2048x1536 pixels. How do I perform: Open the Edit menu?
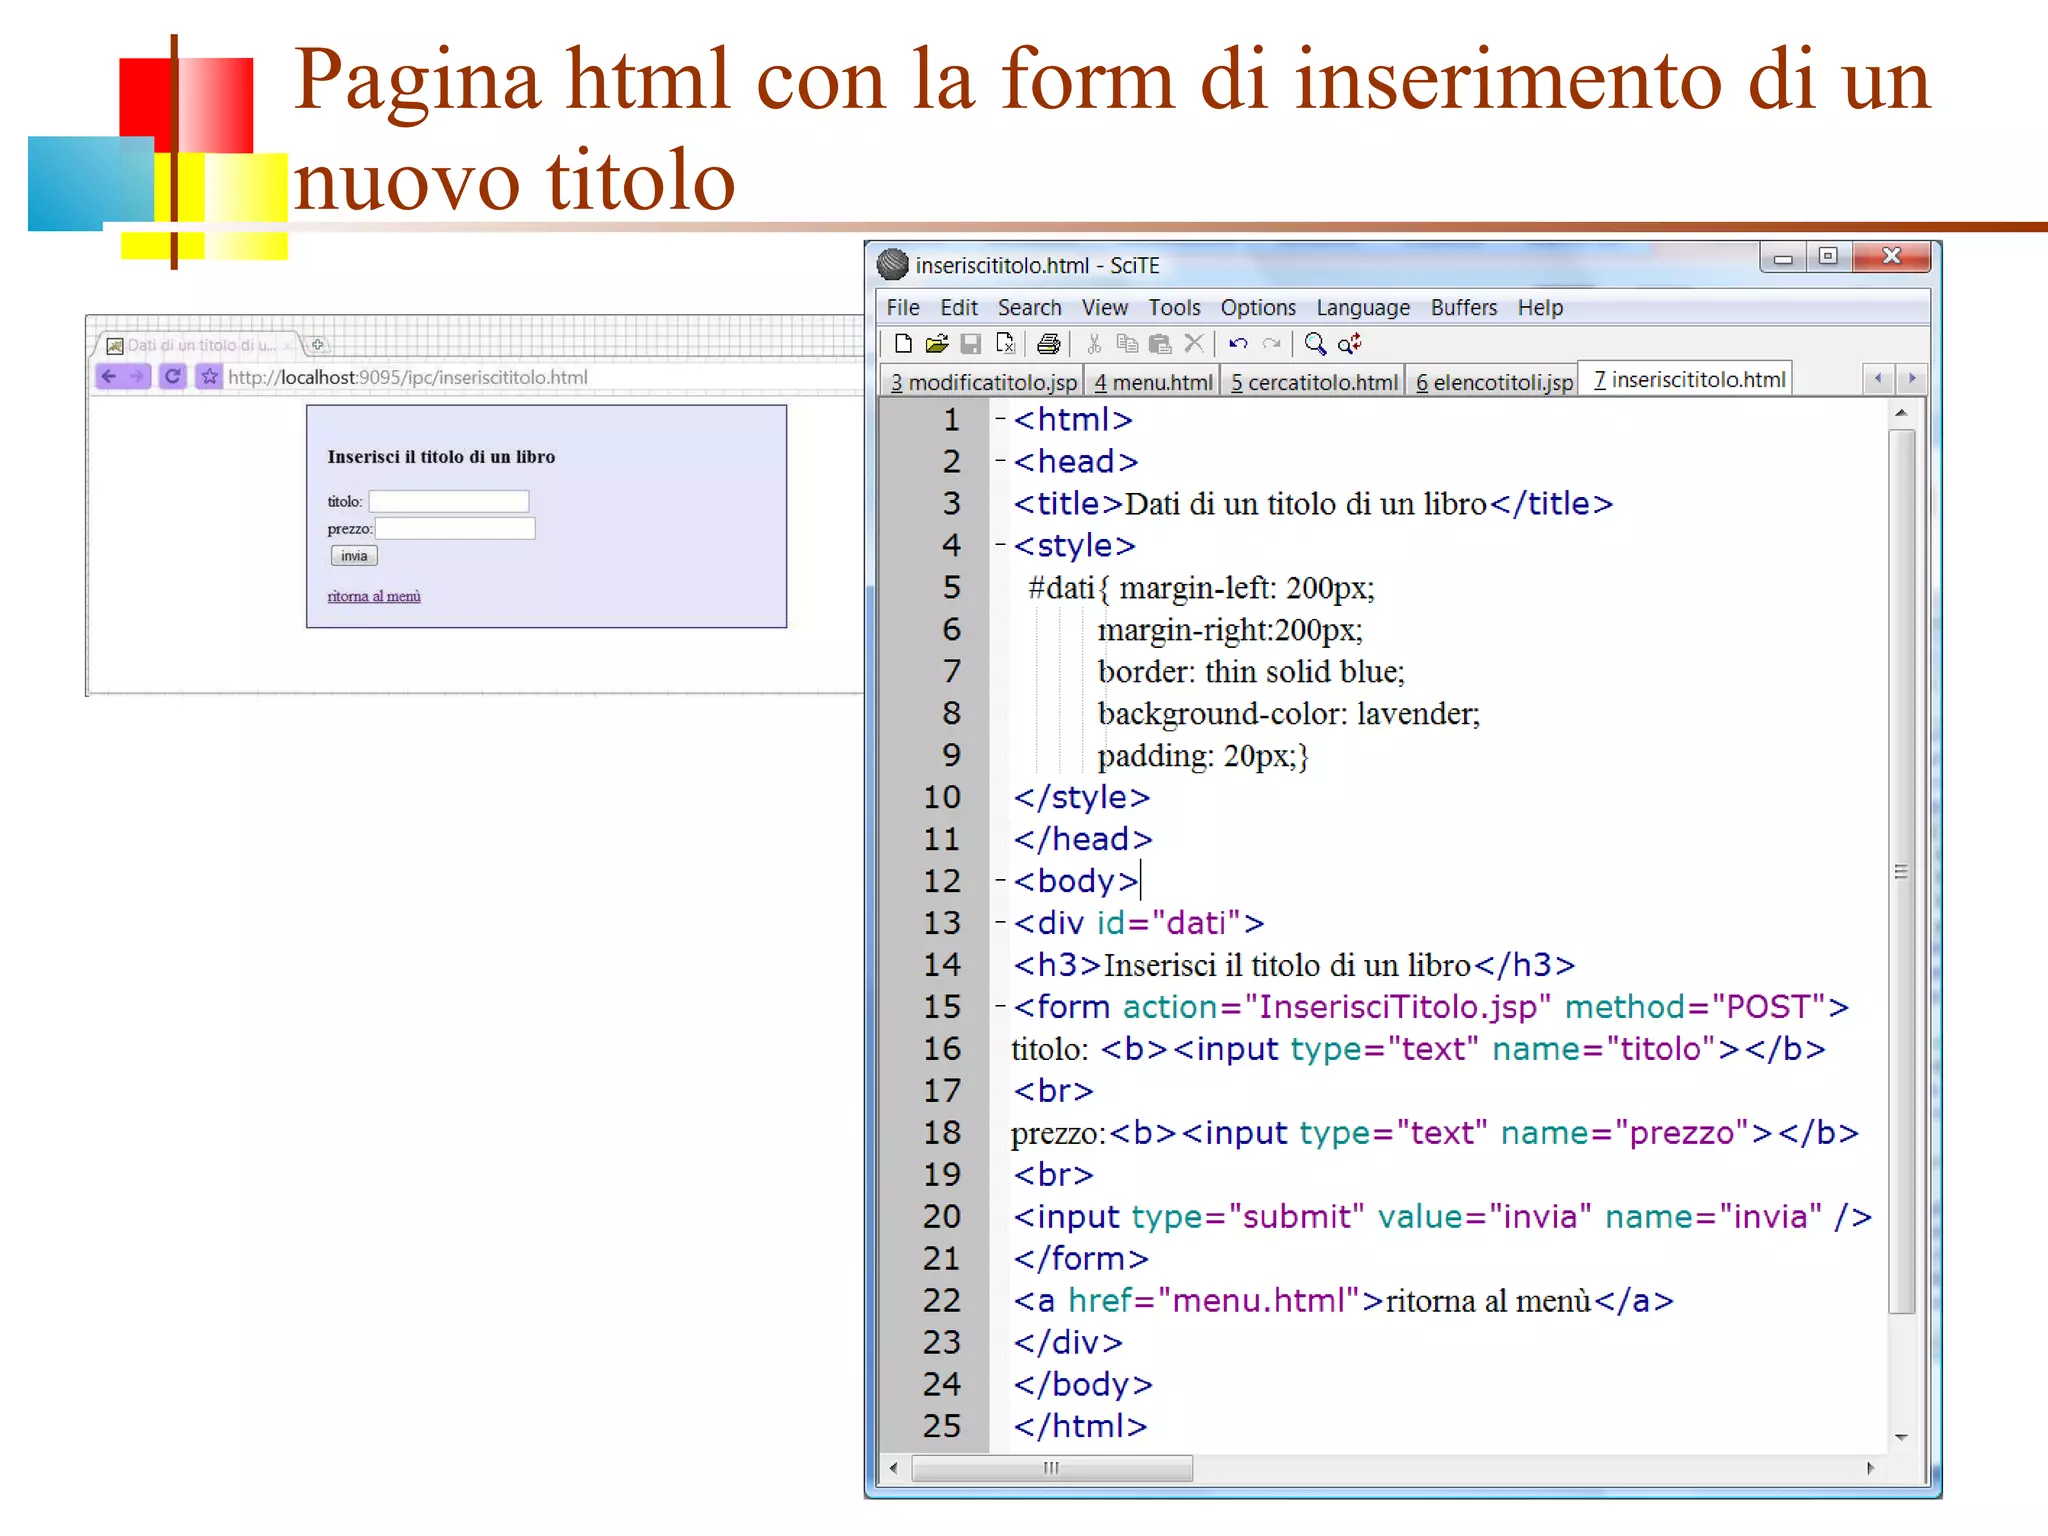tap(959, 308)
